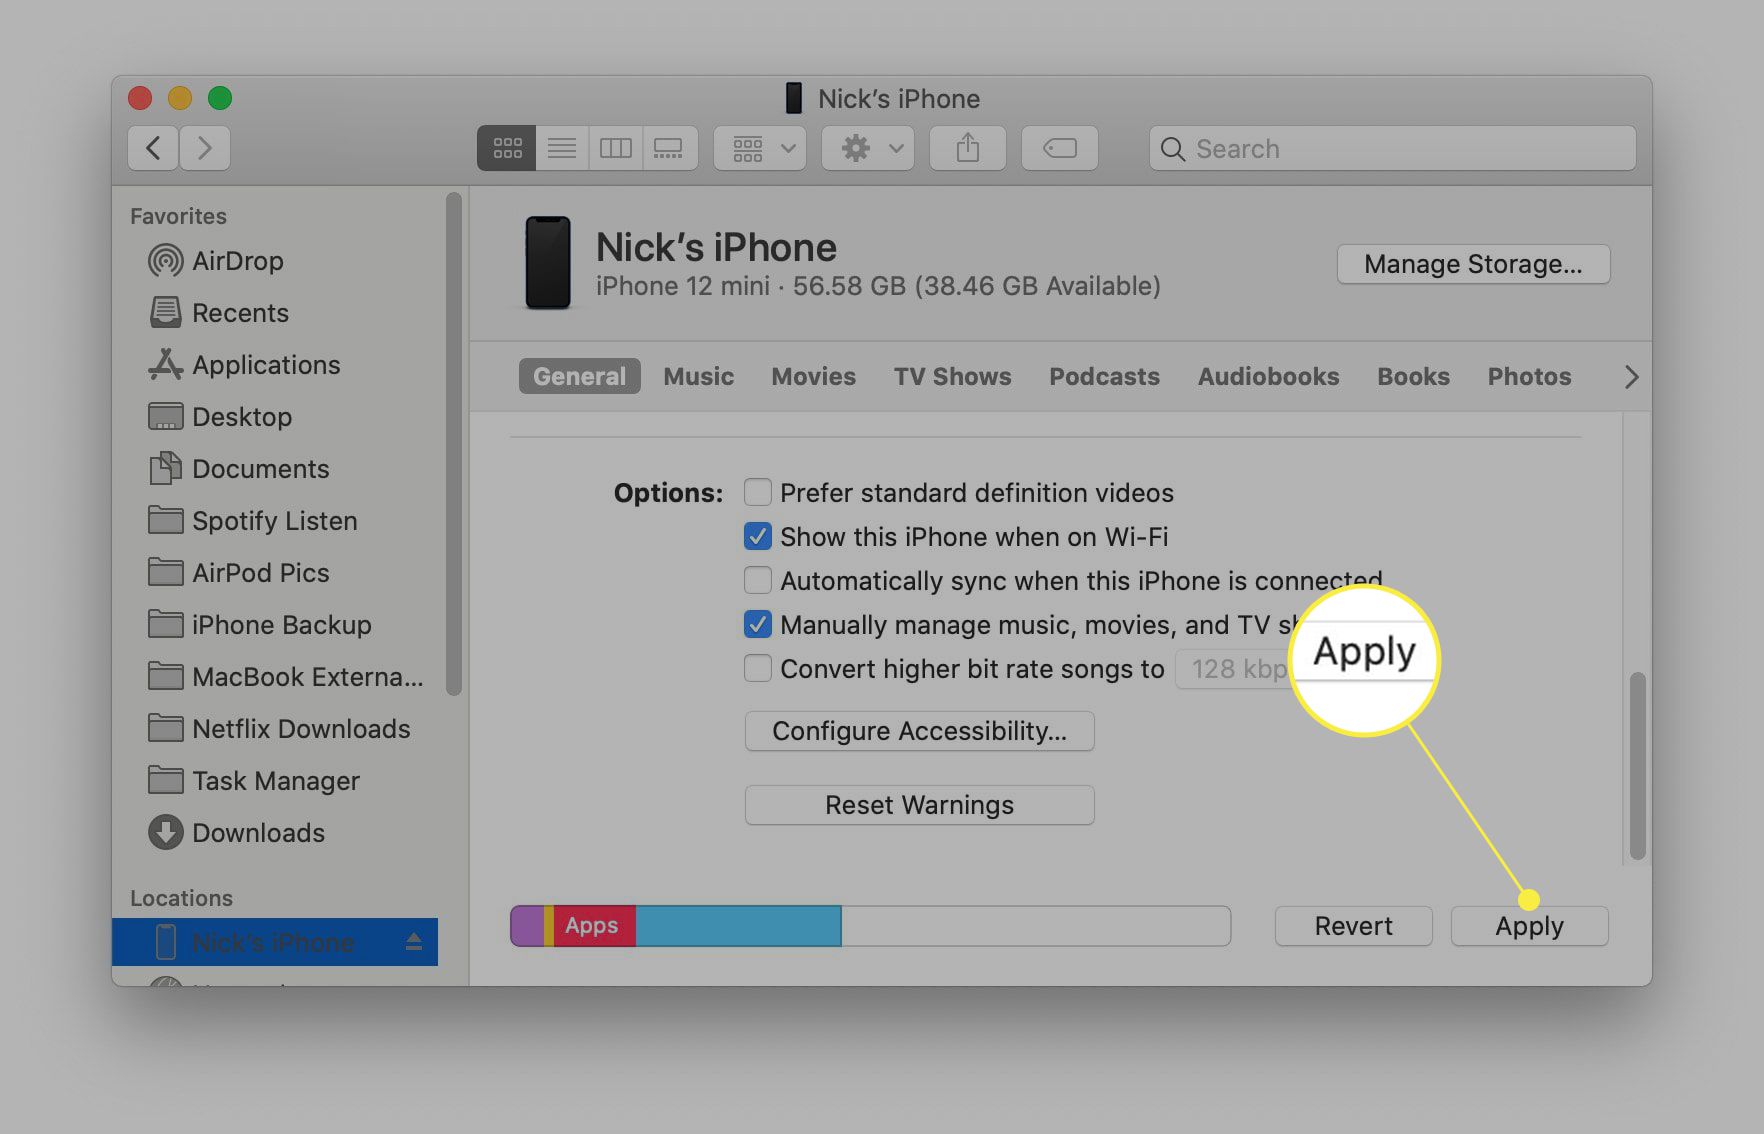Switch to the Movies tab

813,377
